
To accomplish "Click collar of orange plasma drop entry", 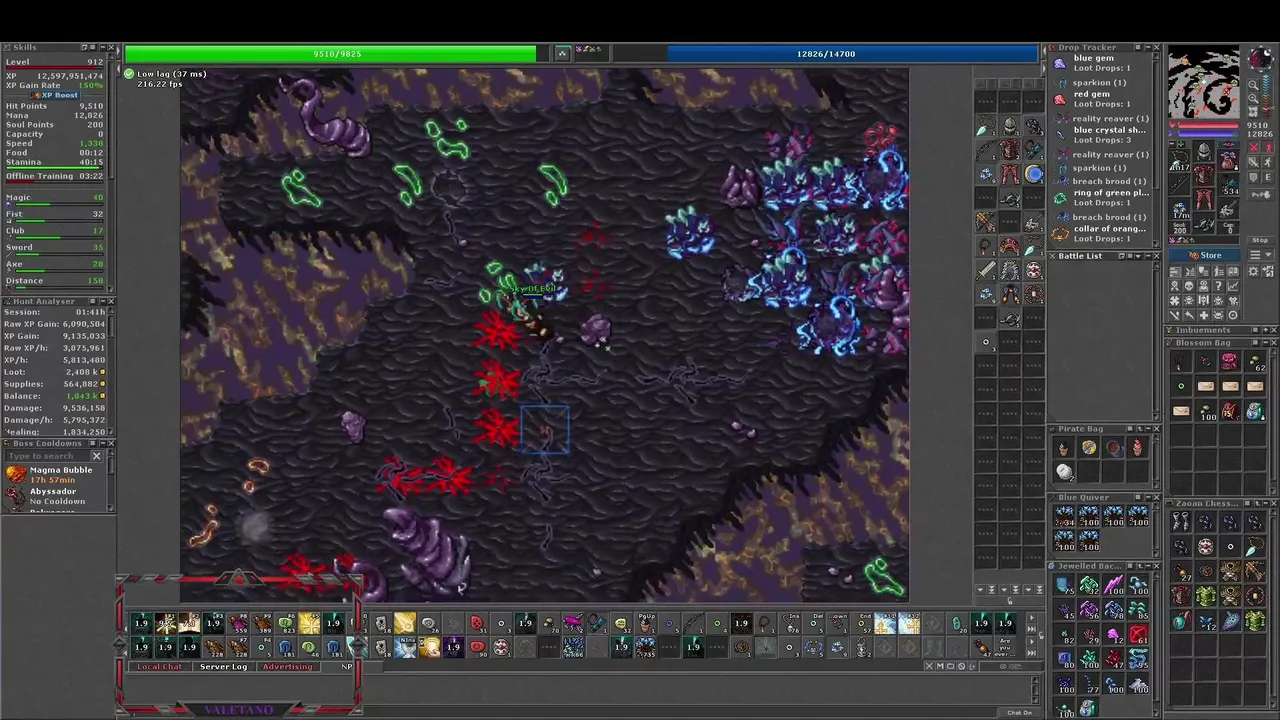I will [x=1101, y=233].
